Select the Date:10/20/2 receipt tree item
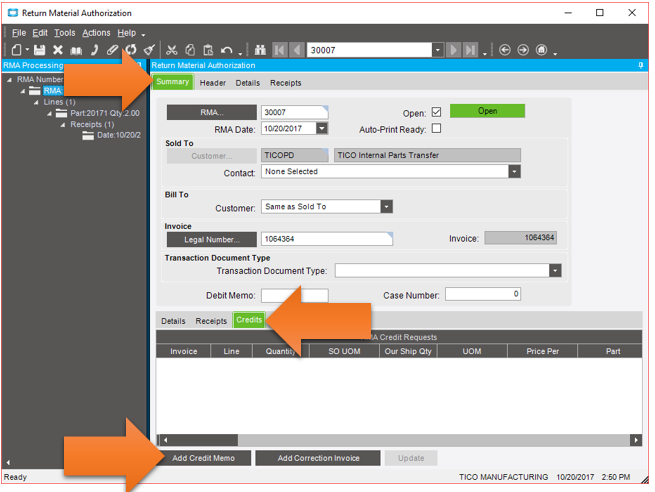The height and width of the screenshot is (492, 655). tap(119, 135)
